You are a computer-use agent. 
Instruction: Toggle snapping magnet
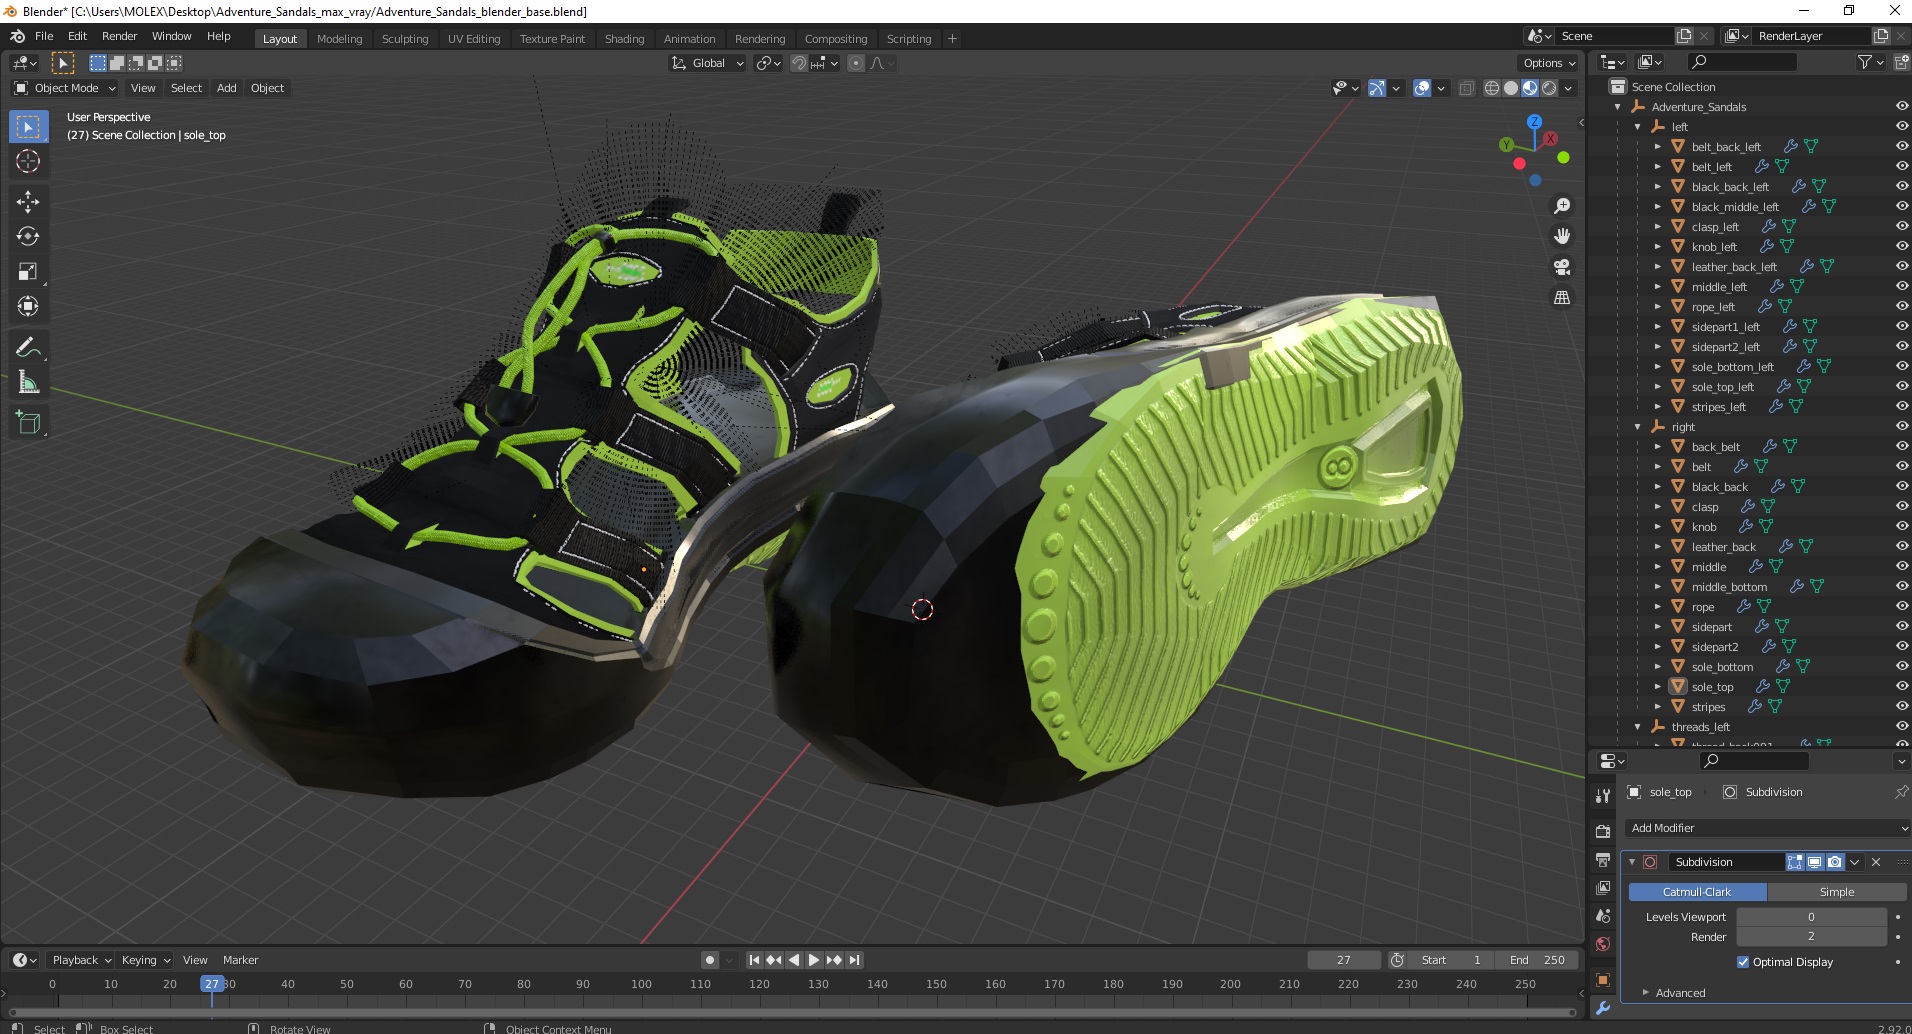pyautogui.click(x=798, y=63)
